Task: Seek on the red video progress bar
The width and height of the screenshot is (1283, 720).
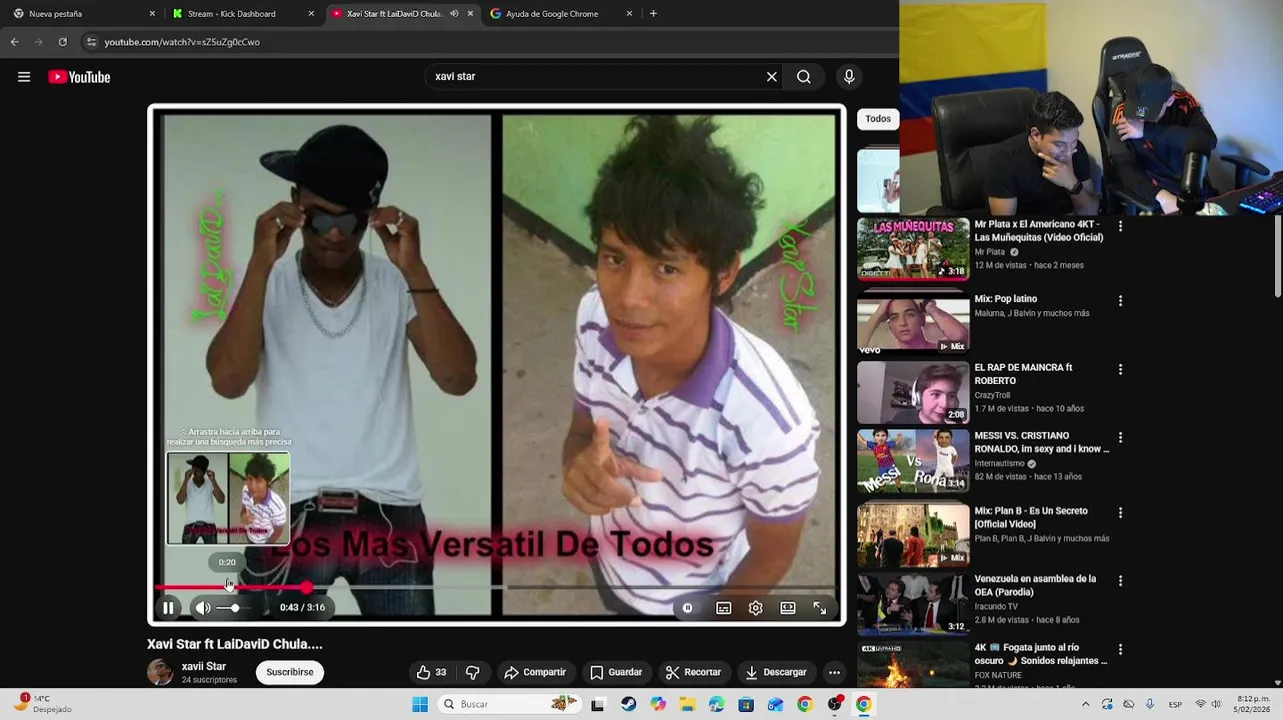Action: pos(496,587)
